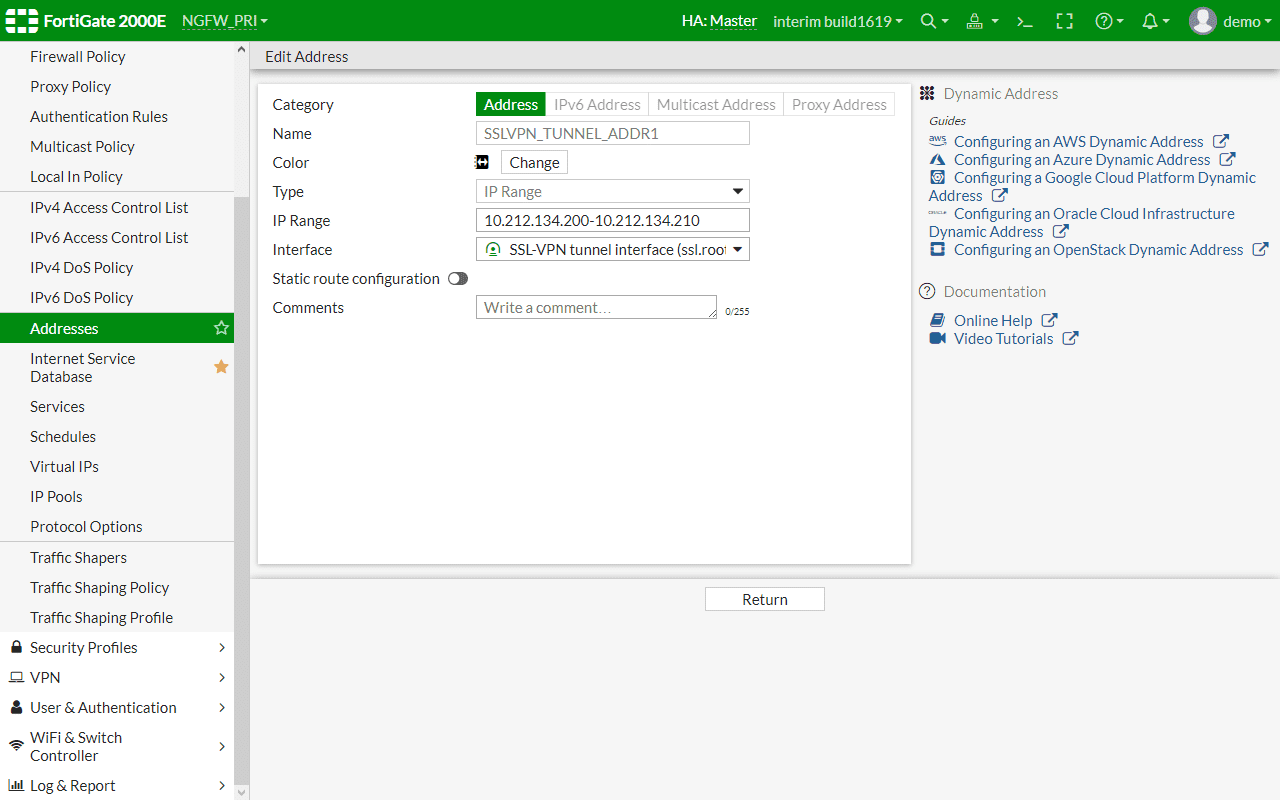1280x800 pixels.
Task: Open Configuring an Oracle Cloud Infrastructure guide
Action: pos(1082,222)
